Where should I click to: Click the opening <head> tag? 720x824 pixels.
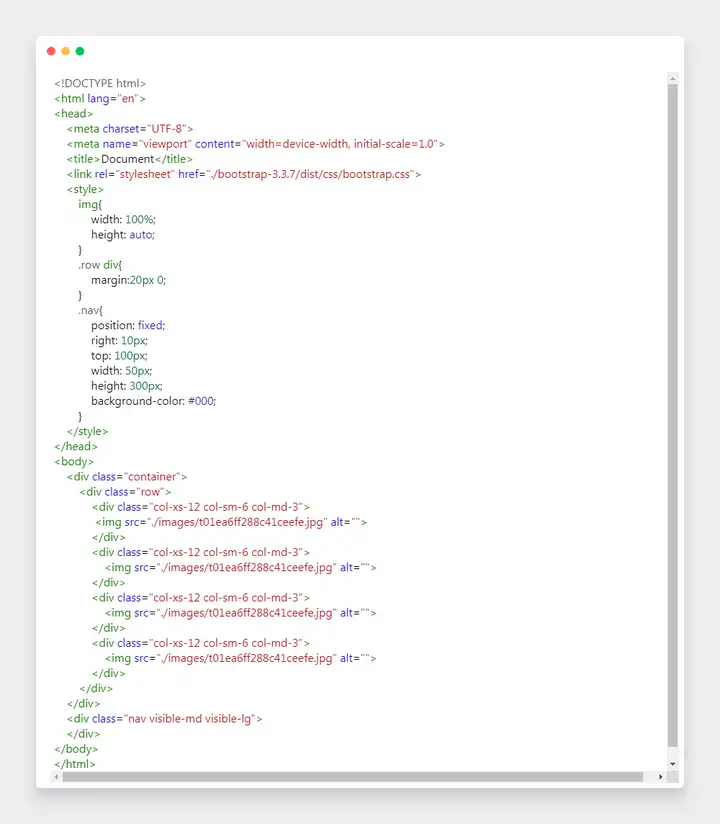click(x=74, y=114)
